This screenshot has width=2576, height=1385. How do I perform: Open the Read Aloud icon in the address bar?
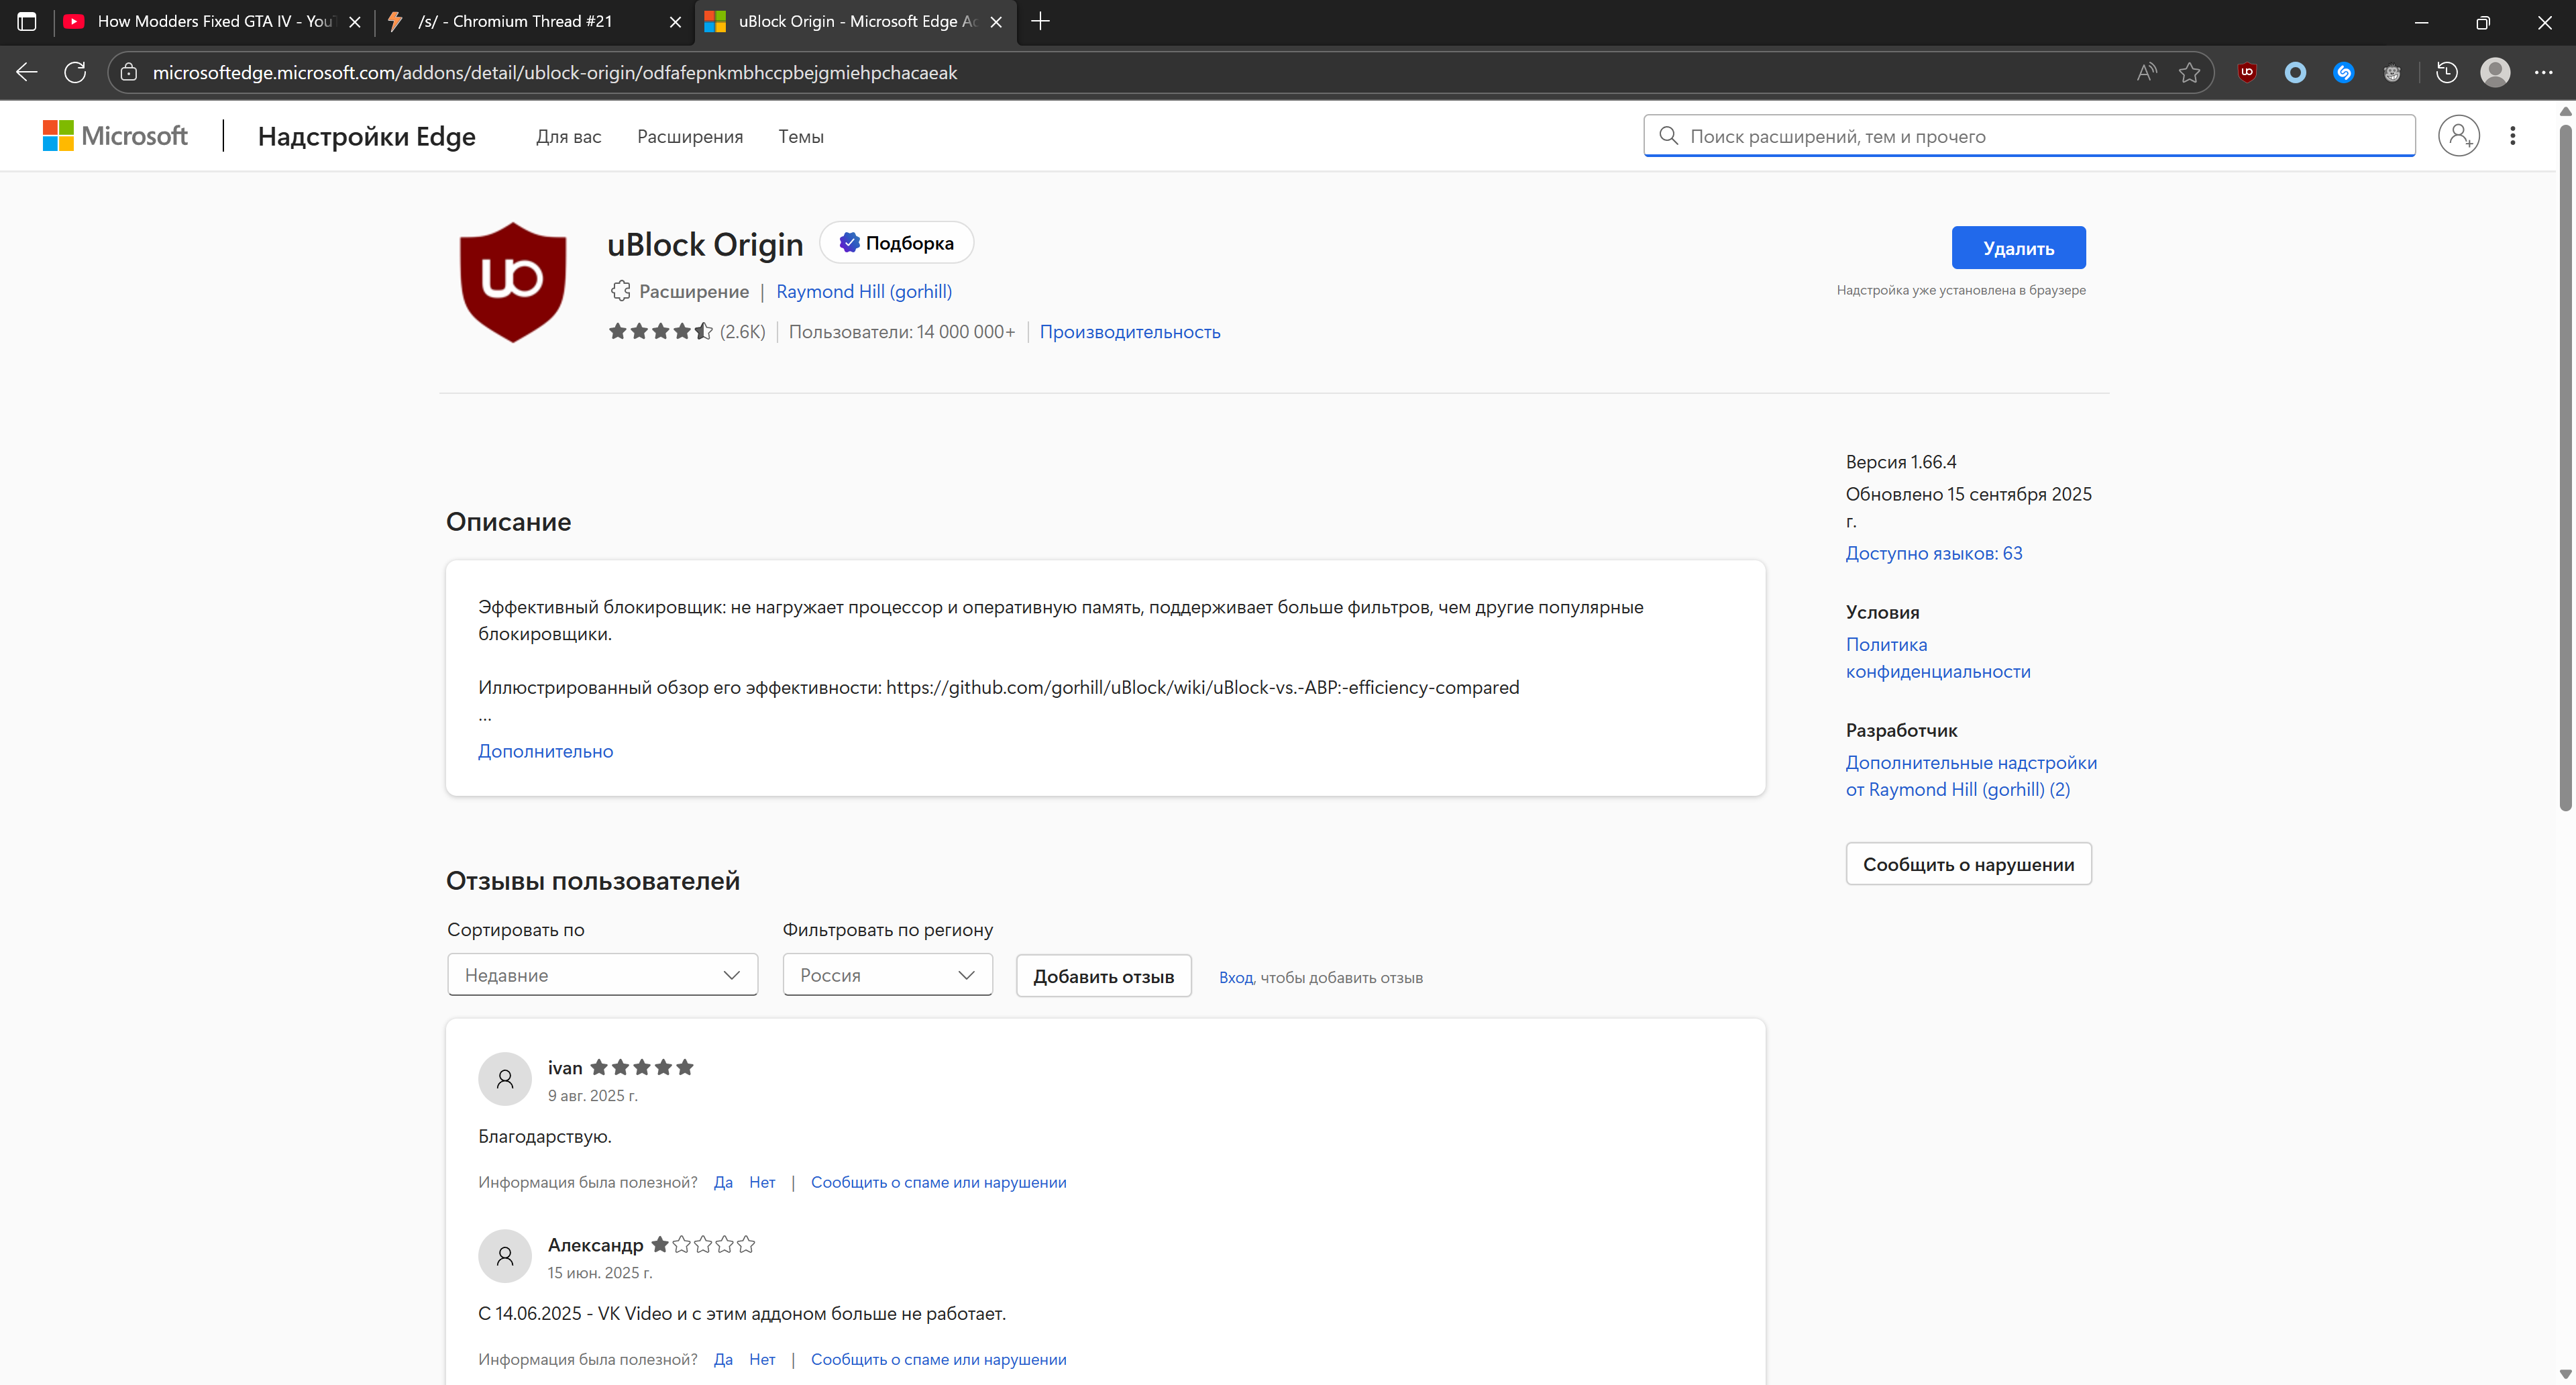click(x=2146, y=72)
